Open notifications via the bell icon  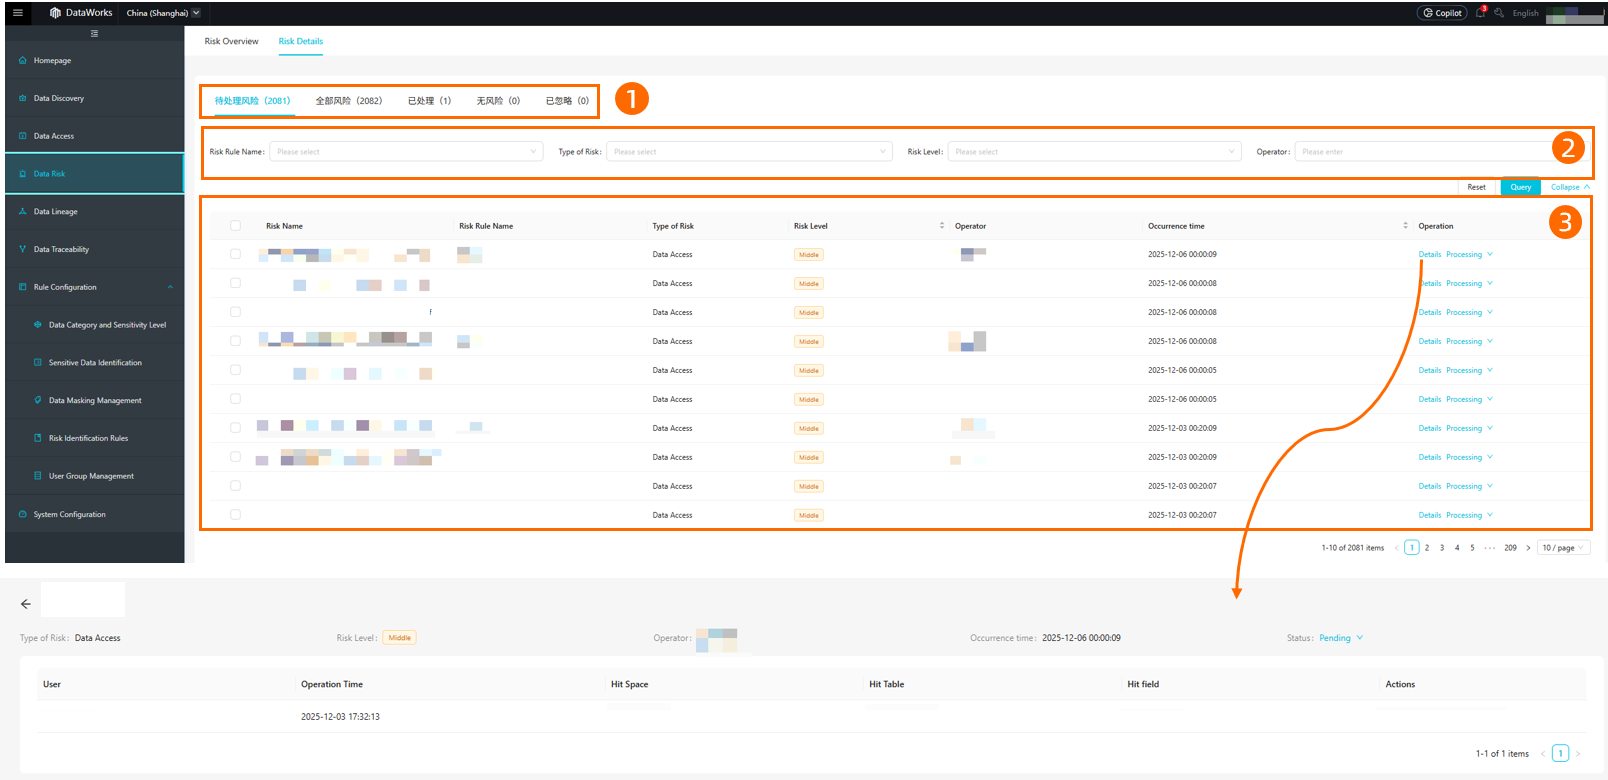tap(1480, 13)
